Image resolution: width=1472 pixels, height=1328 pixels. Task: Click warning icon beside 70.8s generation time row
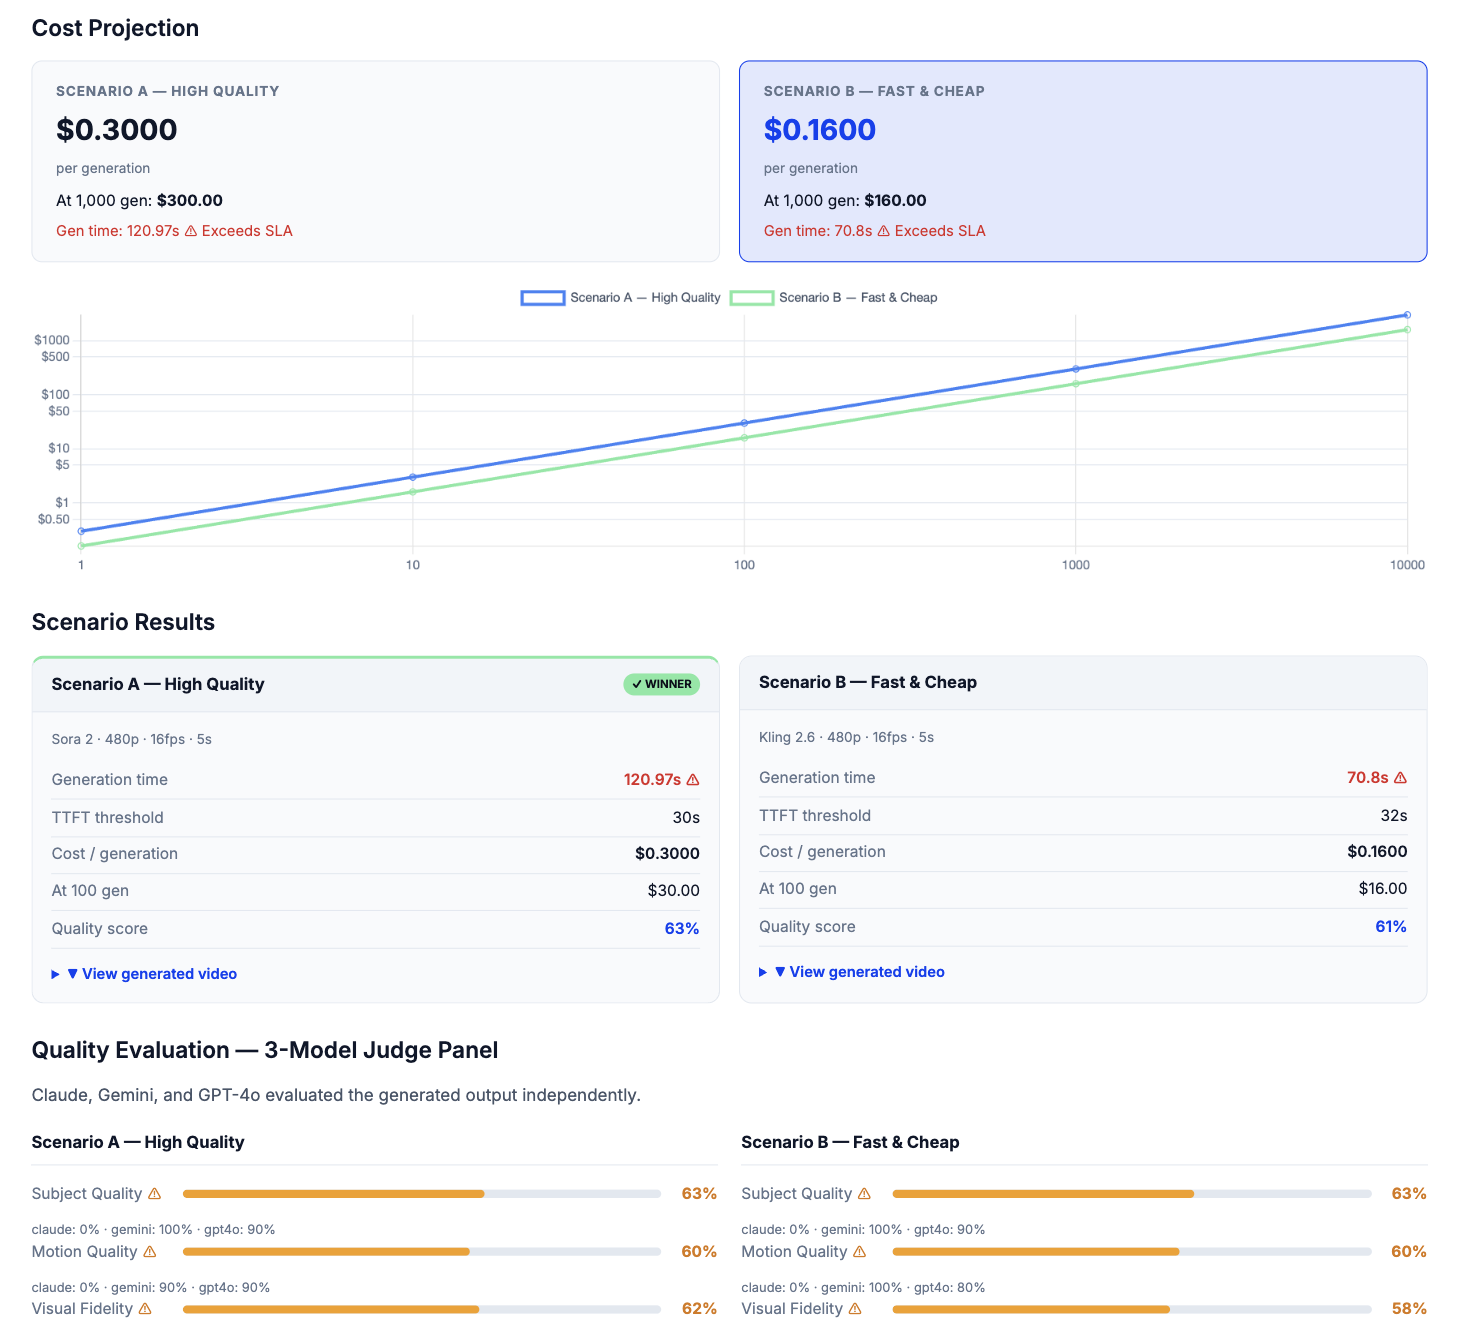coord(1400,777)
